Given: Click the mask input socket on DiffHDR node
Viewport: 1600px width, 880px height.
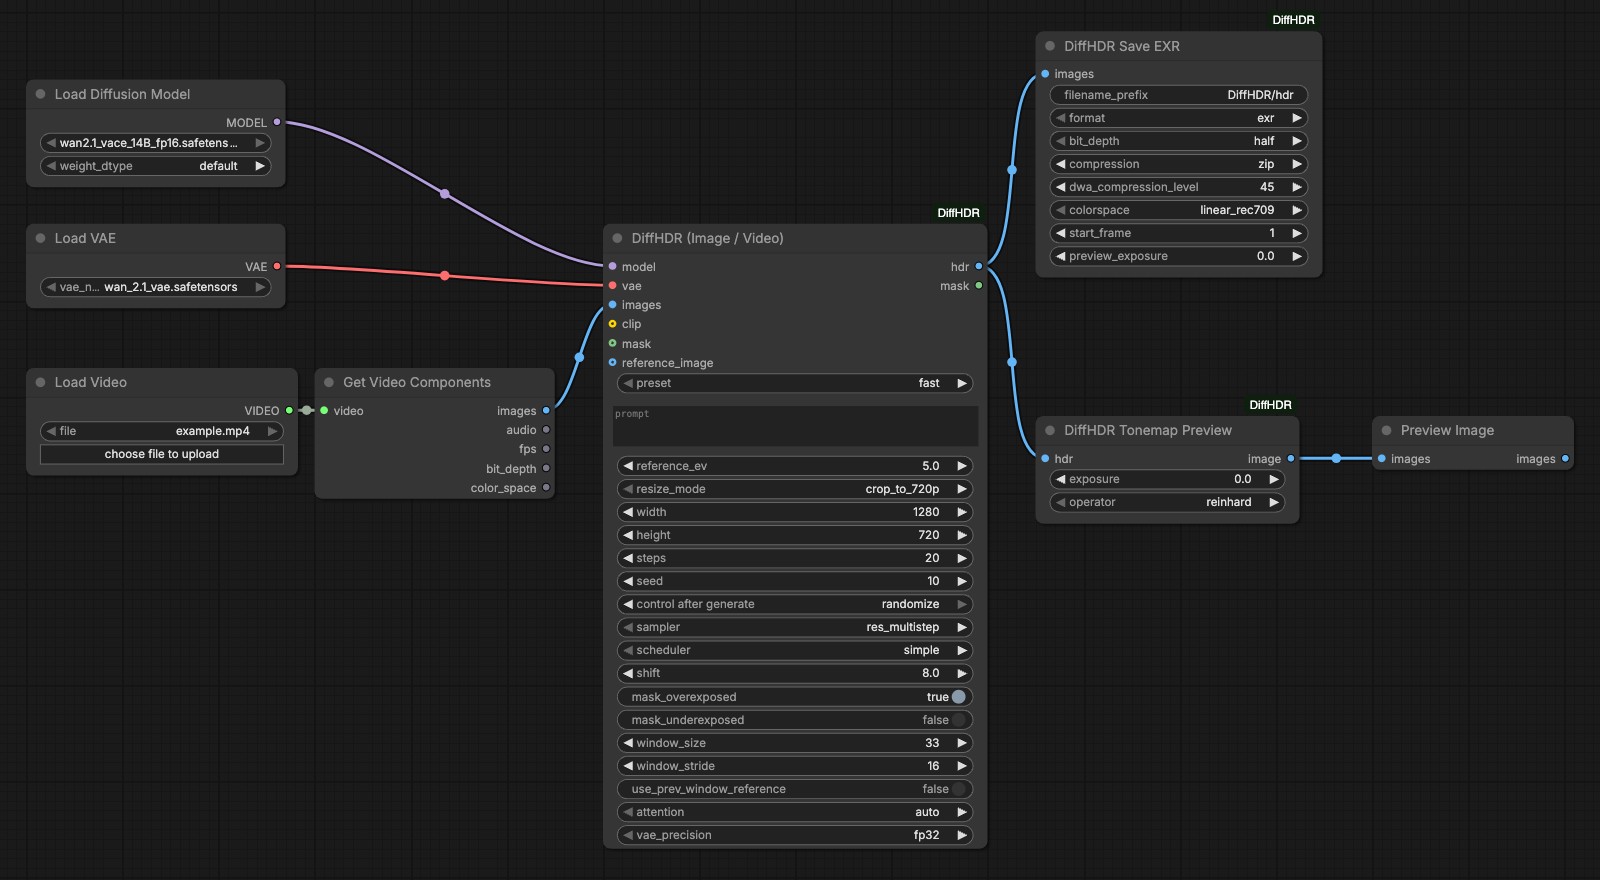Looking at the screenshot, I should click(x=612, y=343).
